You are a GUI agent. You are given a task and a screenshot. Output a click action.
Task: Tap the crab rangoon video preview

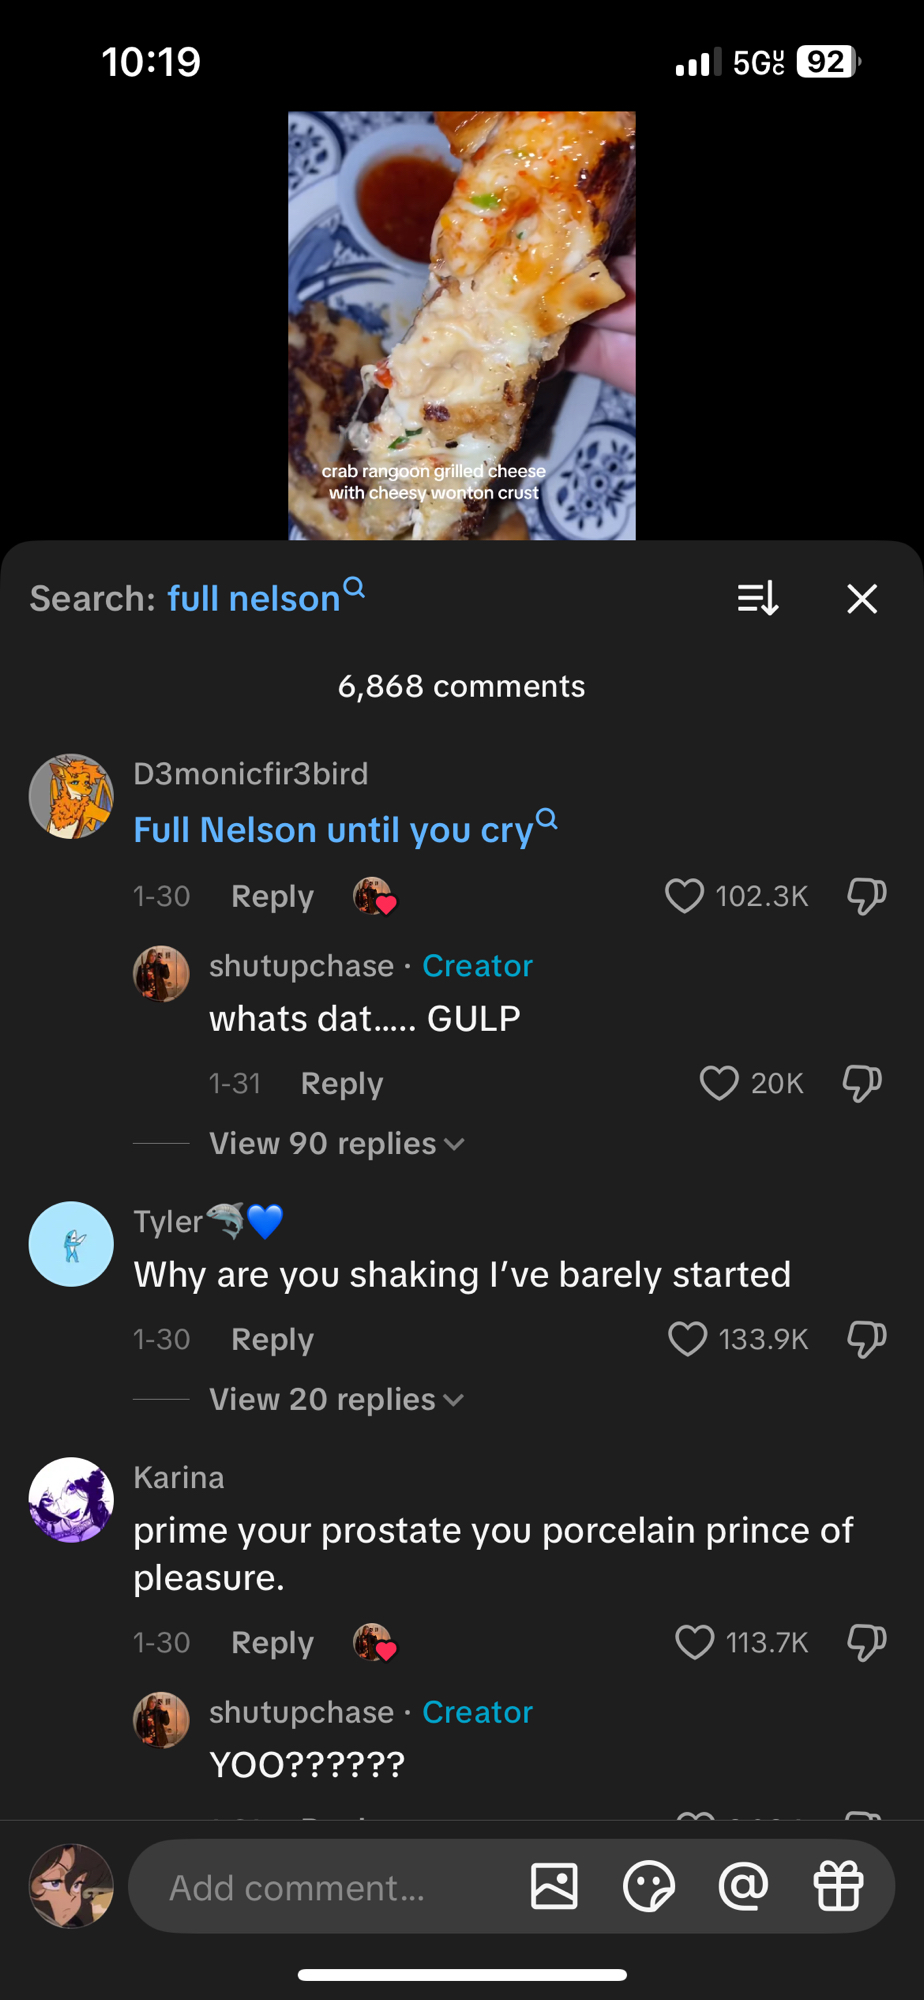coord(462,325)
